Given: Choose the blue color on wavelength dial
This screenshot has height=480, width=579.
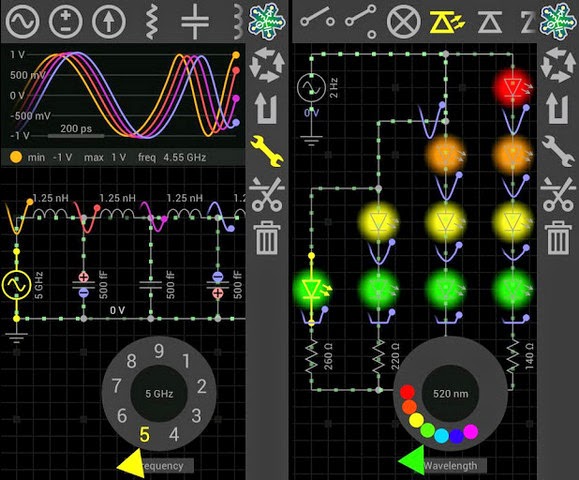Looking at the screenshot, I should click(x=456, y=436).
